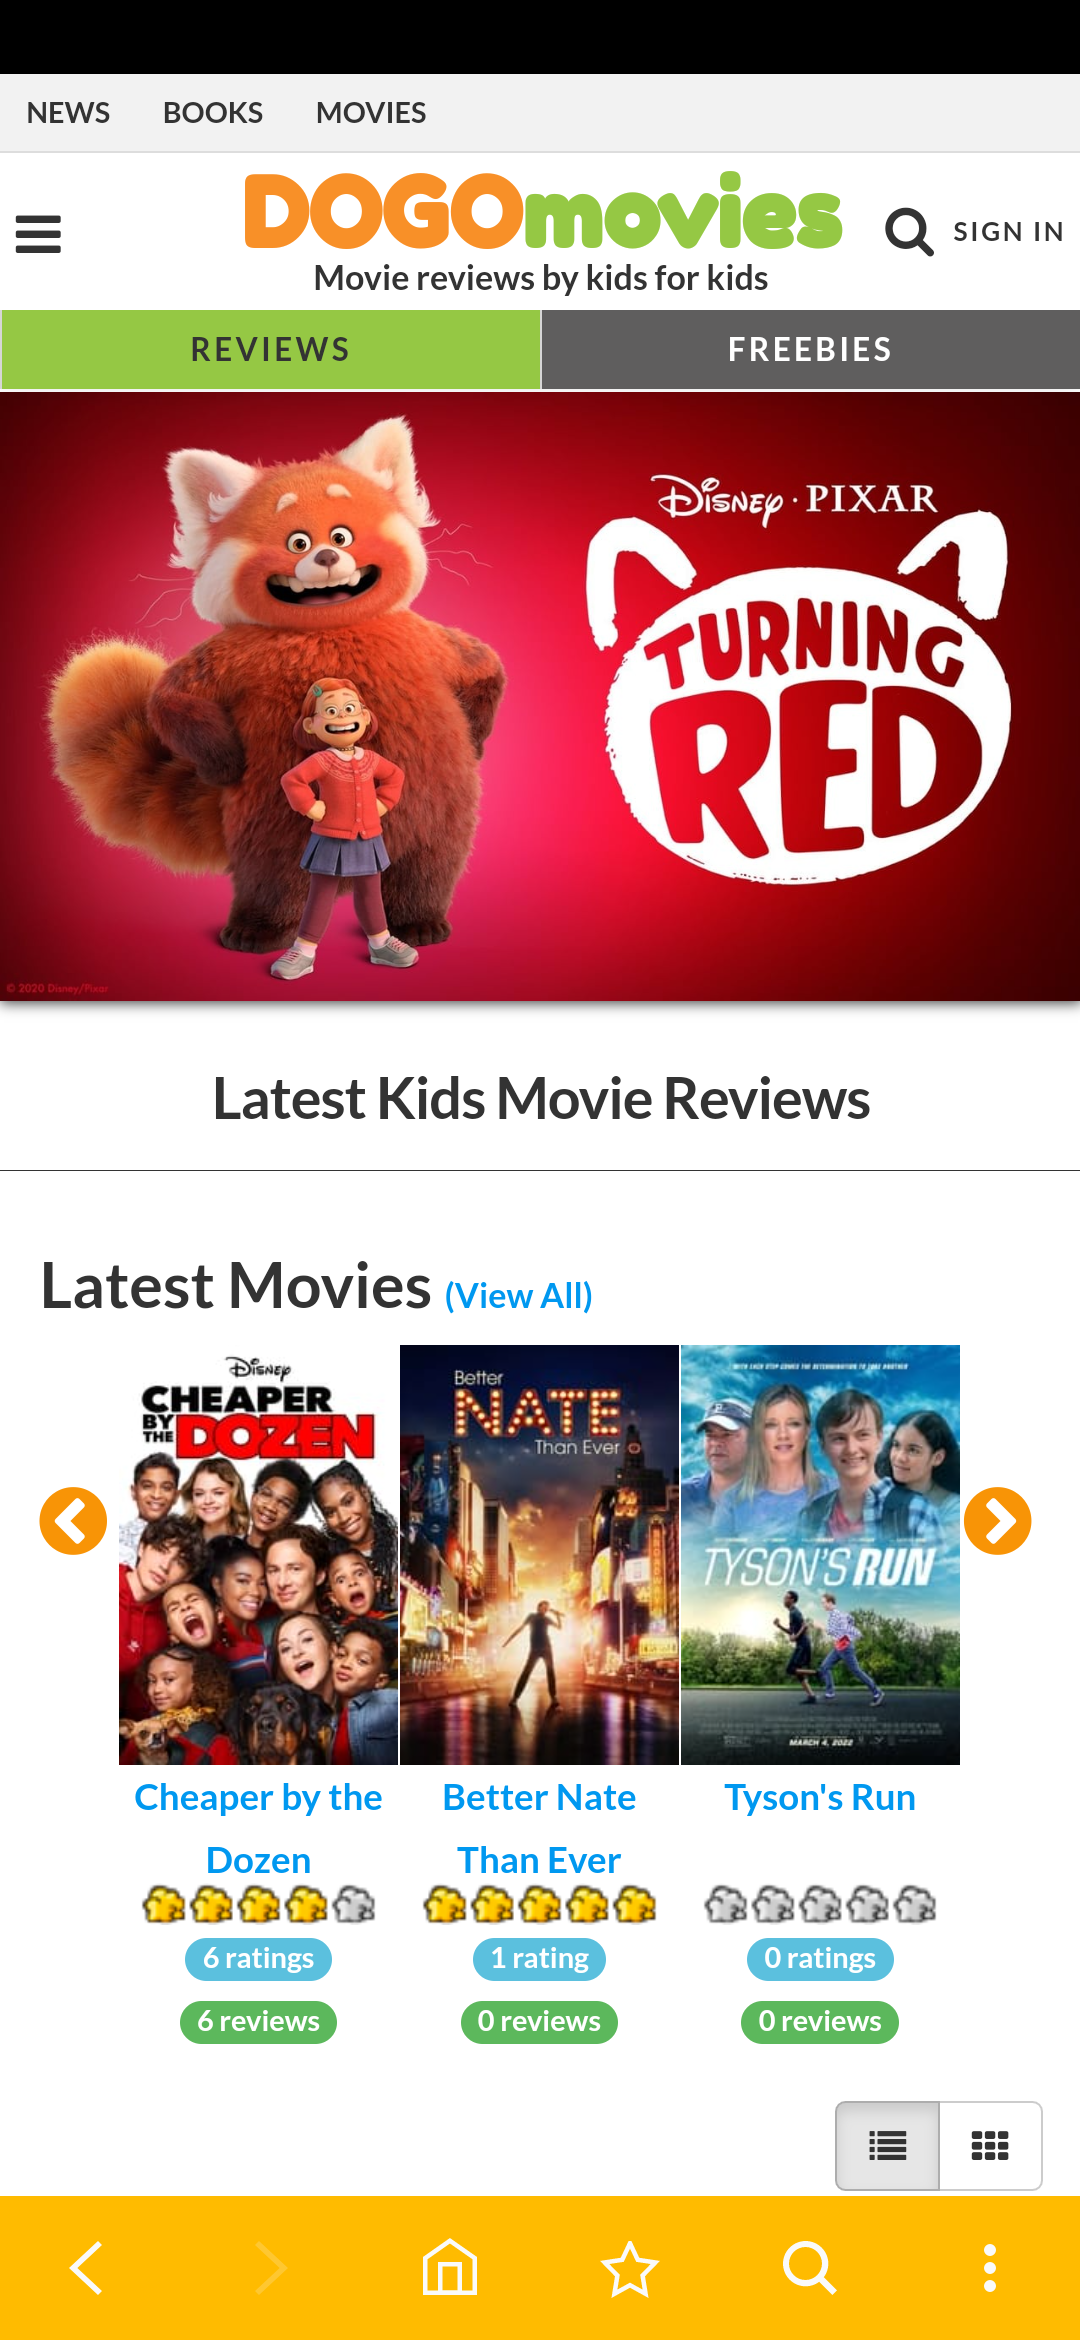
Task: Click the View All link
Action: pos(519,1296)
